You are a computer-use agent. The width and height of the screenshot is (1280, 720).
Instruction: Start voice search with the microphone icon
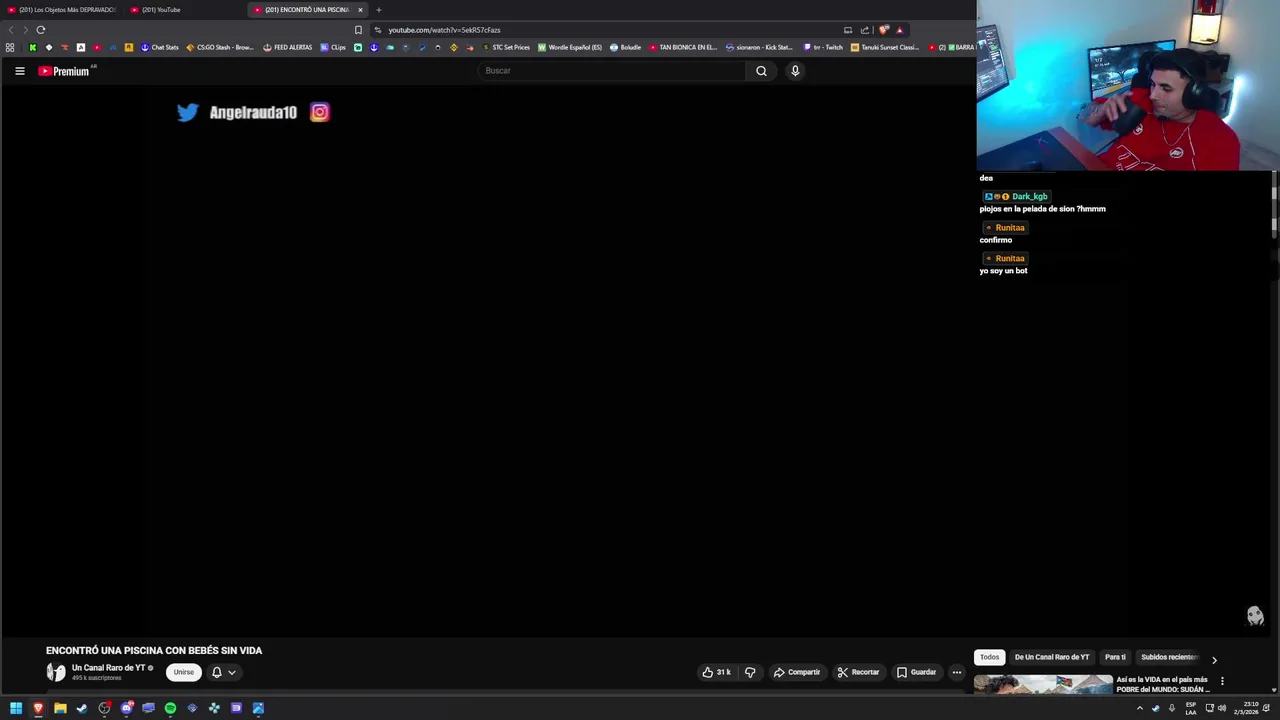[795, 71]
